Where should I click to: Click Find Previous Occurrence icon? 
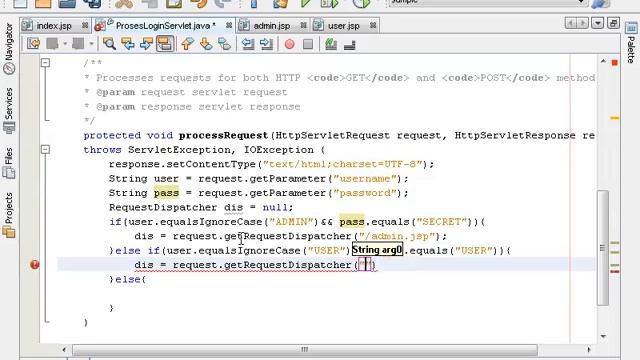[128, 44]
